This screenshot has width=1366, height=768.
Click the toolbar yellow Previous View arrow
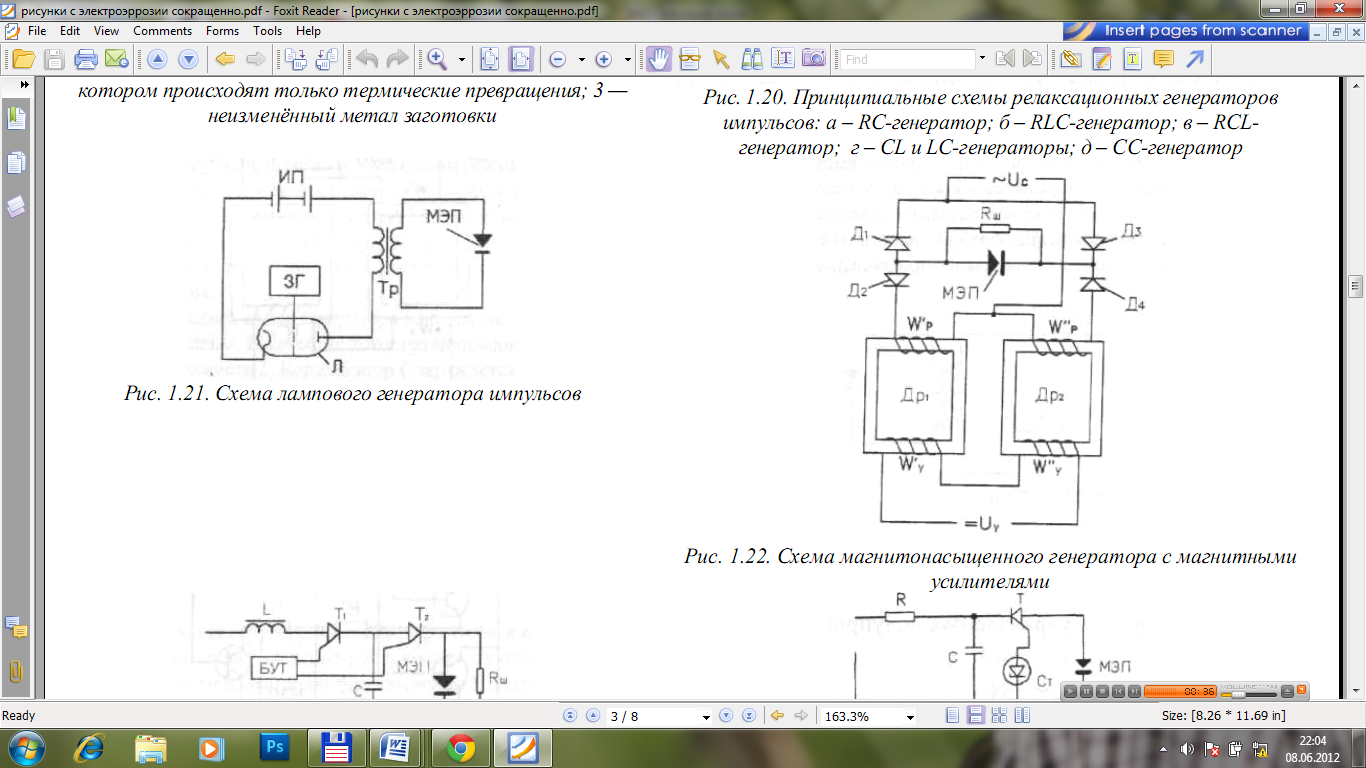pyautogui.click(x=226, y=59)
